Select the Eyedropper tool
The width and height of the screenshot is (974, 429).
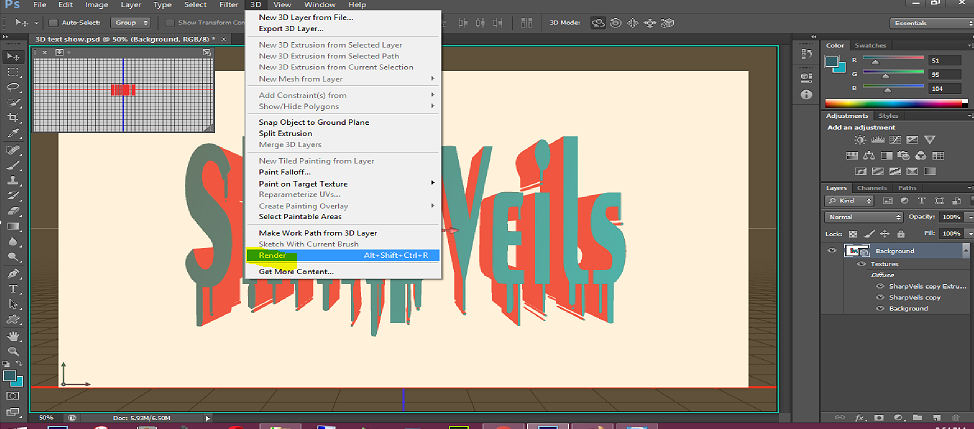pos(12,133)
